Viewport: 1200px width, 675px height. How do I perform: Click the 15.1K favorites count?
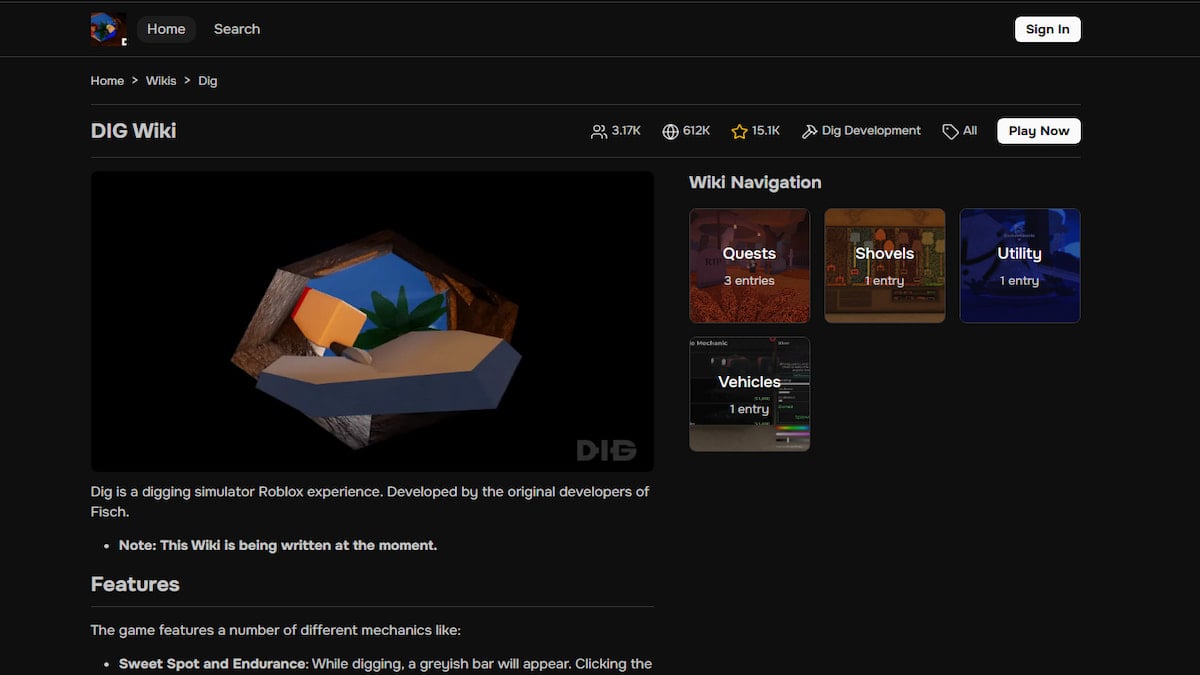point(766,131)
